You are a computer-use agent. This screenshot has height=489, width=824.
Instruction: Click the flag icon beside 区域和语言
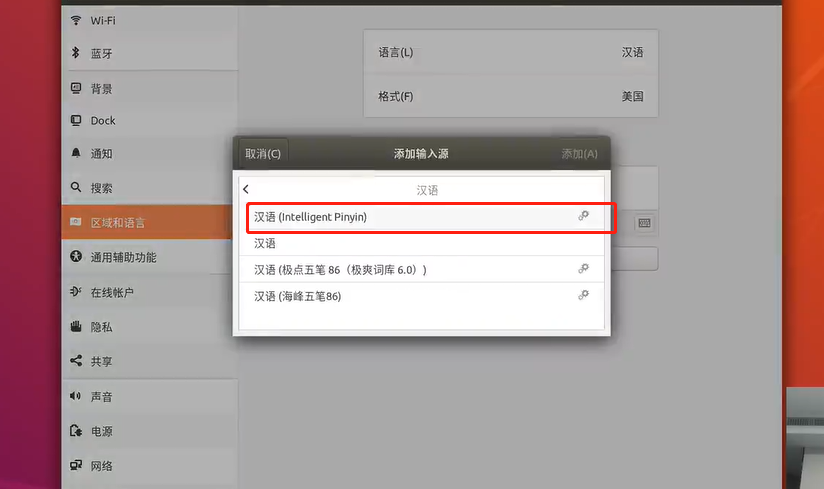coord(76,222)
